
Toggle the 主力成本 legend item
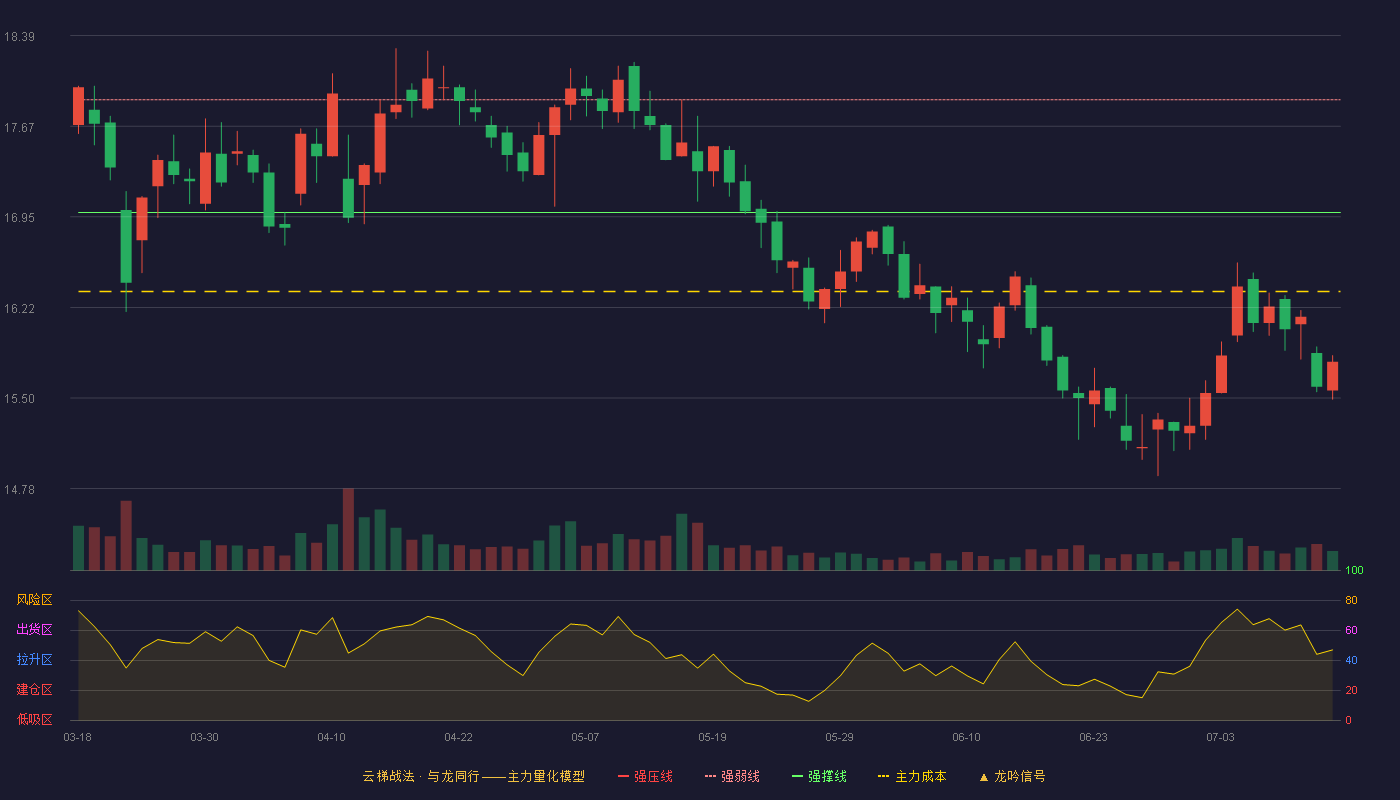pos(912,776)
